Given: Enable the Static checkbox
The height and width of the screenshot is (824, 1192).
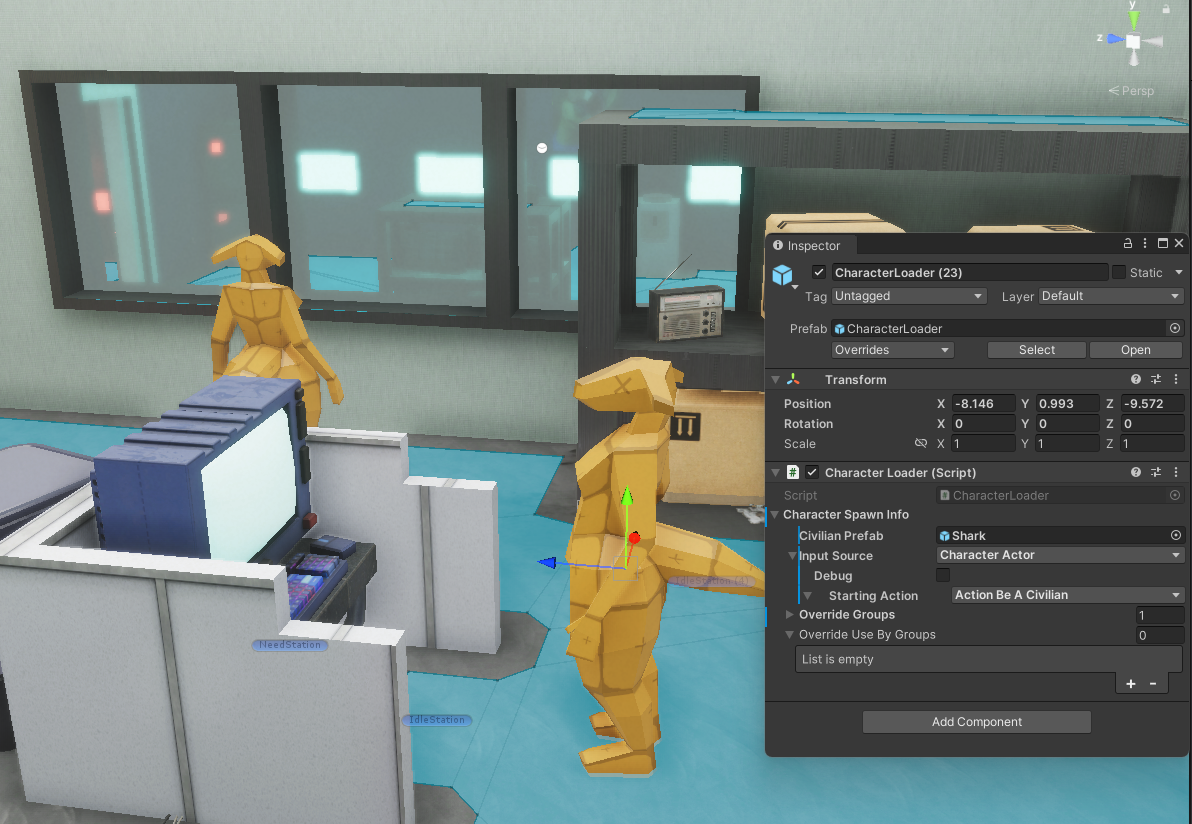Looking at the screenshot, I should [x=1119, y=273].
